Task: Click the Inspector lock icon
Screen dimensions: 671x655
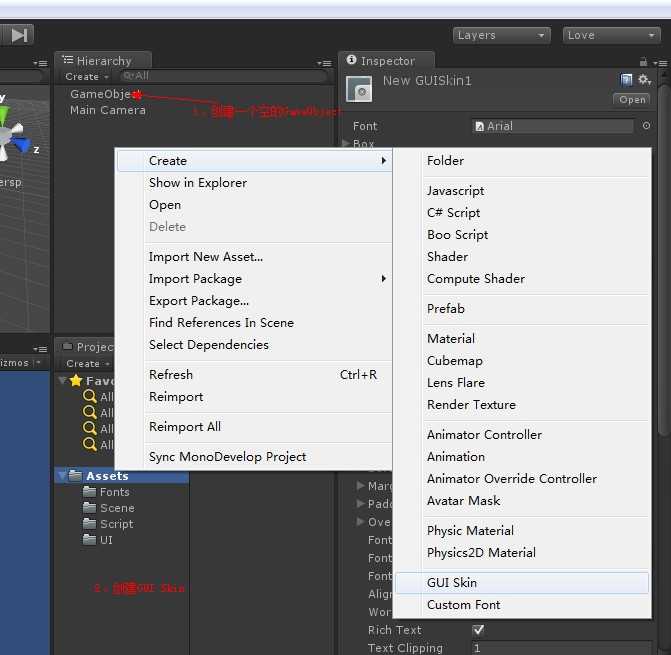Action: pos(643,62)
